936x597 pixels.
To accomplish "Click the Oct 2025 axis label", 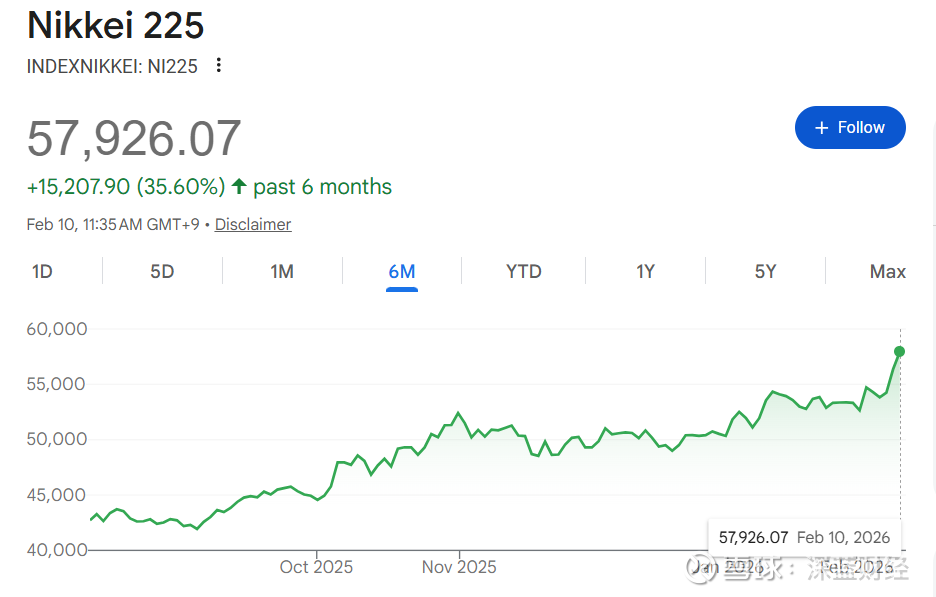I will click(x=316, y=567).
